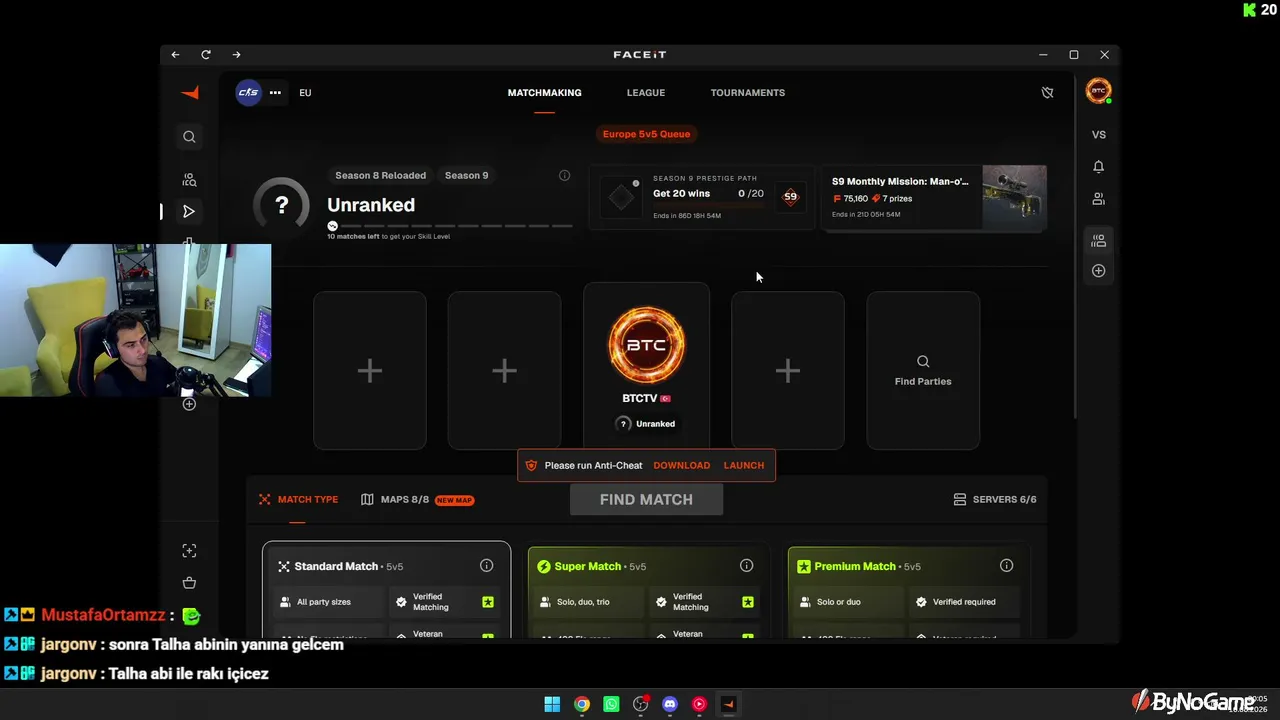Screen dimensions: 1280x720
Task: Click the S9 prestige badge
Action: pos(790,197)
